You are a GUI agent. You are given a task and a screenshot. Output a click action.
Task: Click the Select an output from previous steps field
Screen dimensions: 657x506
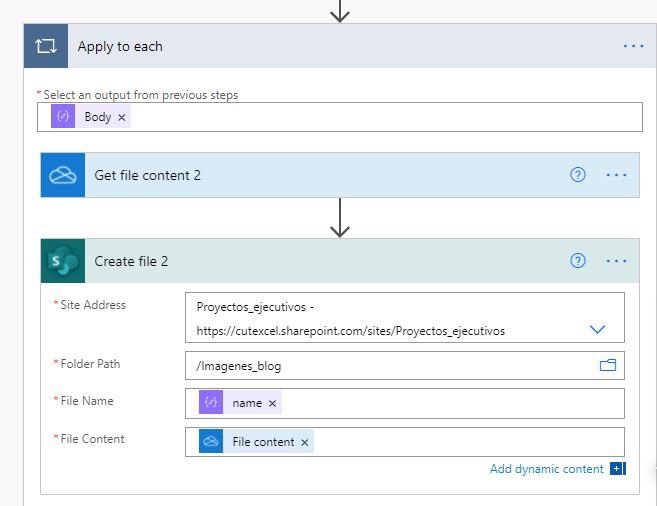click(340, 117)
